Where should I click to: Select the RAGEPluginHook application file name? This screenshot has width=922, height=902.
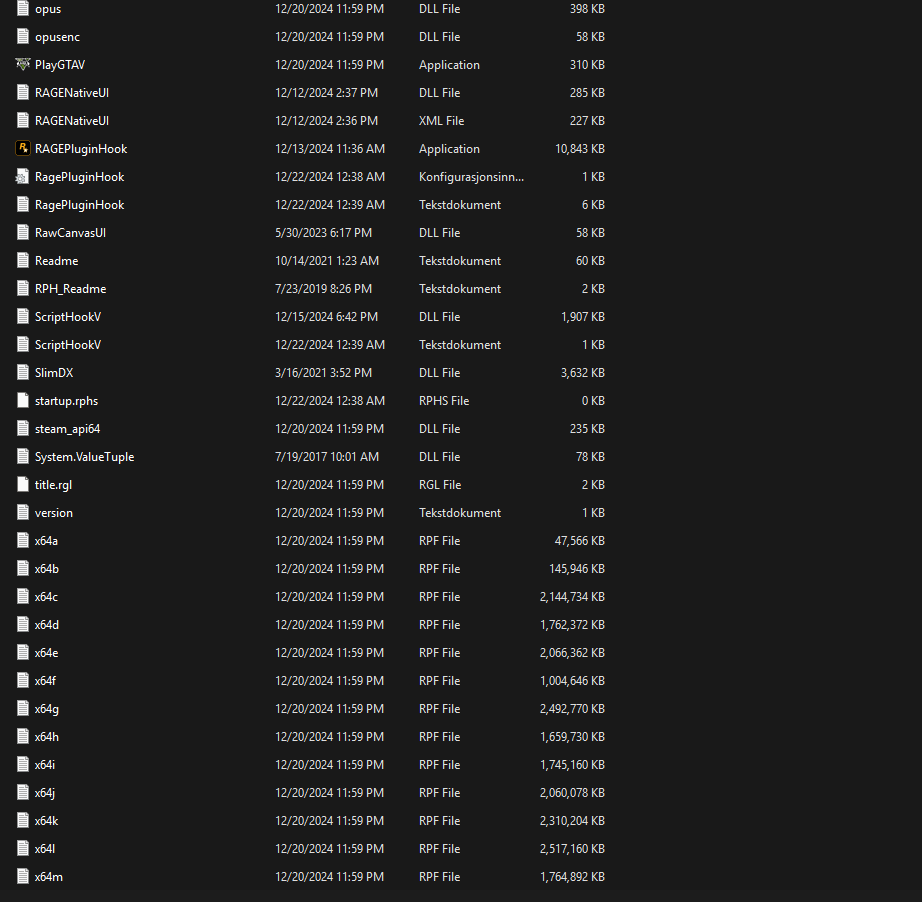coord(81,149)
